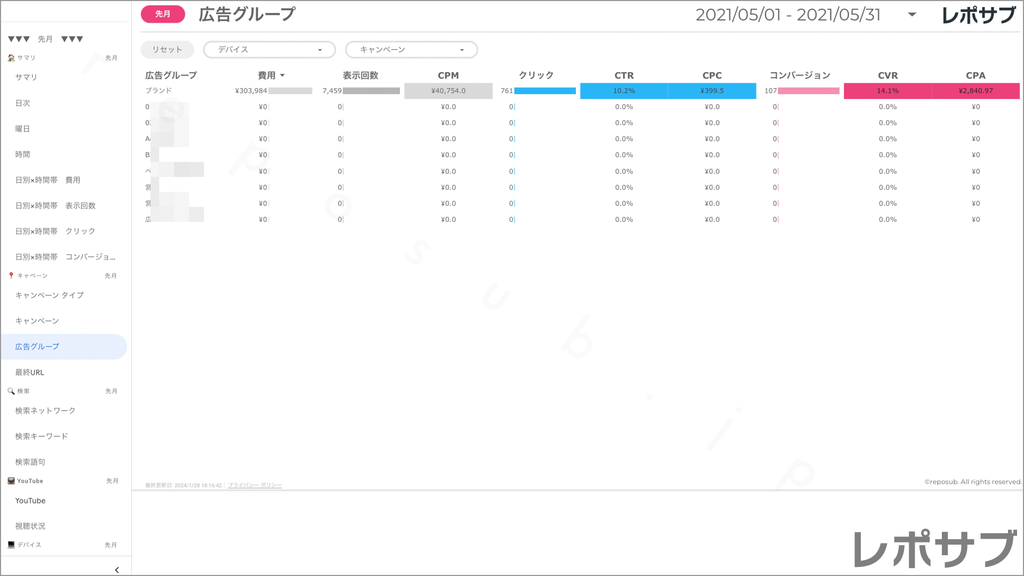Click the blue クリック bar of ブランド row
The width and height of the screenshot is (1024, 576).
(545, 90)
